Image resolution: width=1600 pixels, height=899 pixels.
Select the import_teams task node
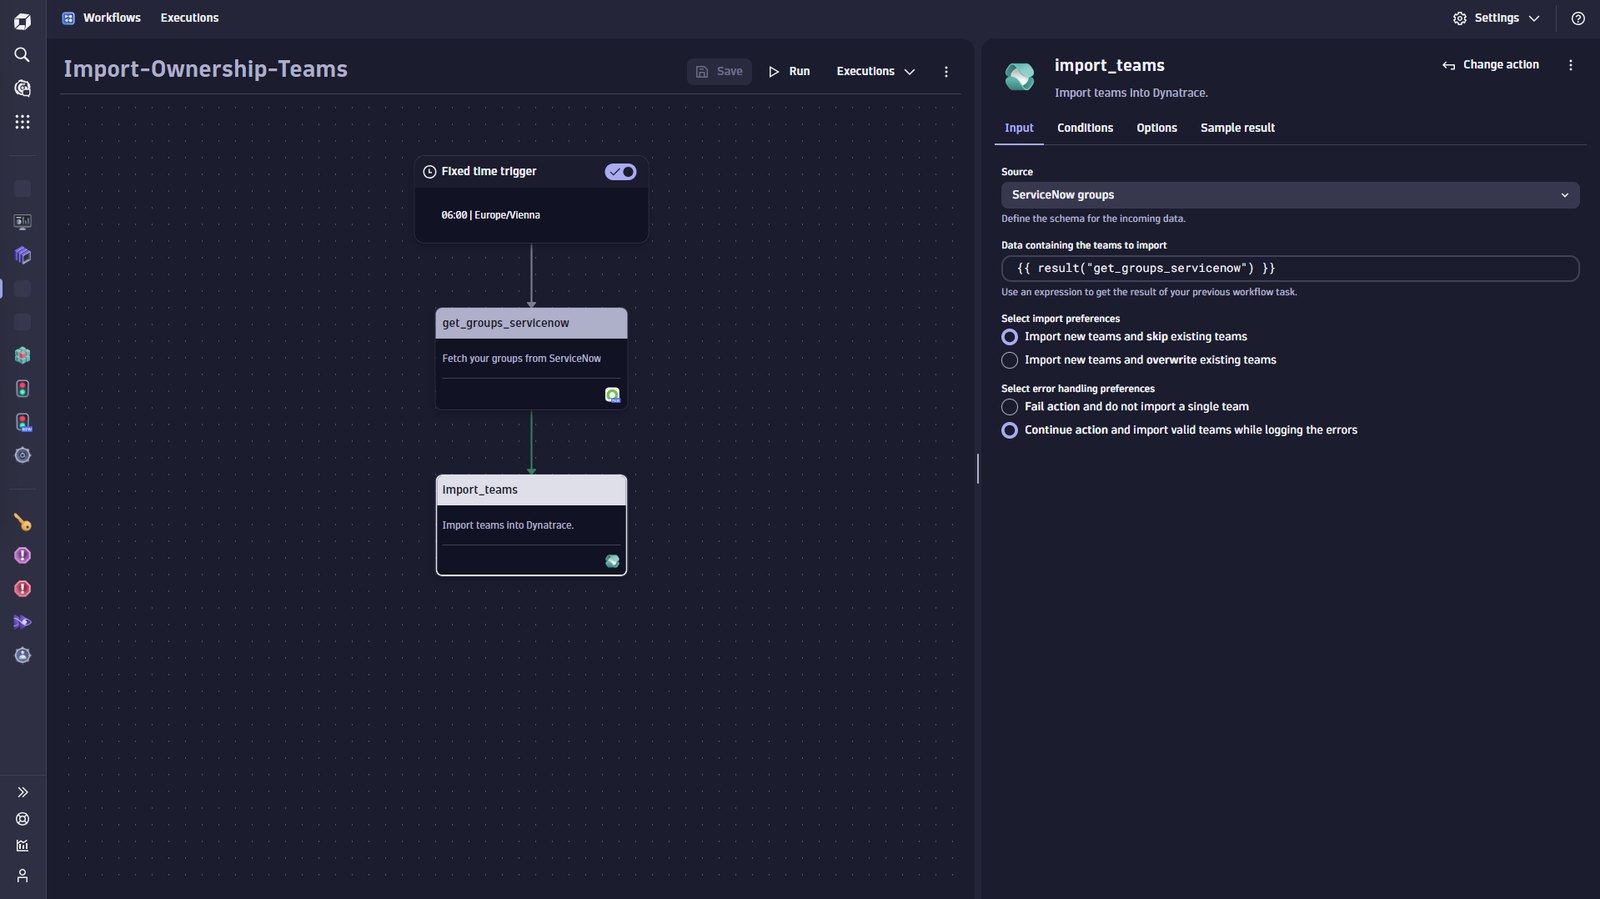click(x=531, y=525)
